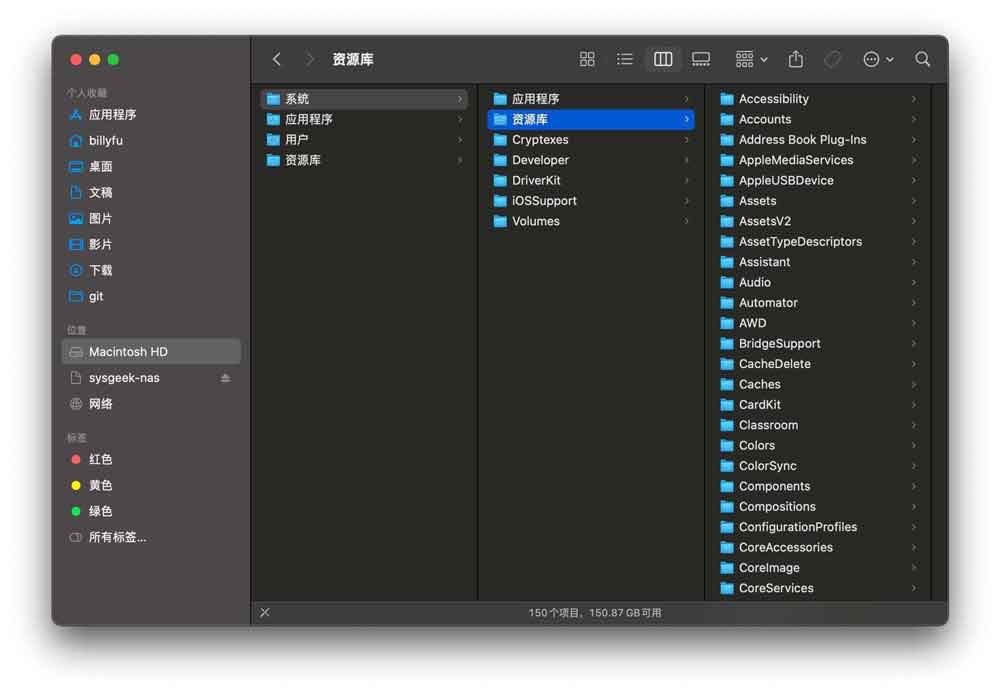Screen dimensions: 1000x694
Task: Select the CoreServices folder
Action: pos(775,588)
